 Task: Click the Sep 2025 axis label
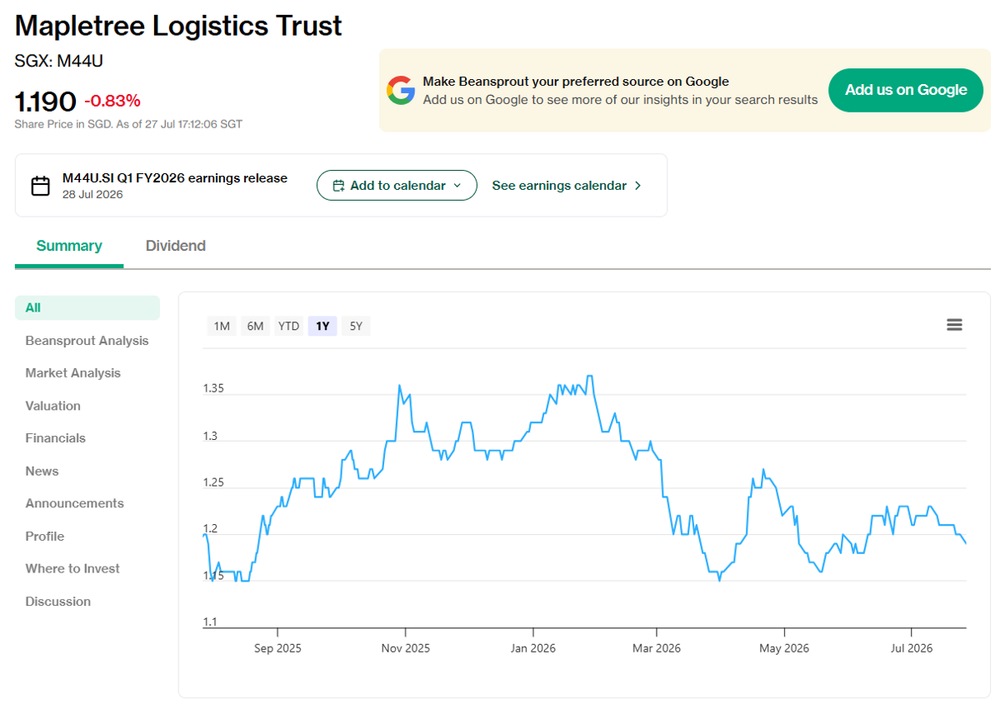[x=277, y=648]
